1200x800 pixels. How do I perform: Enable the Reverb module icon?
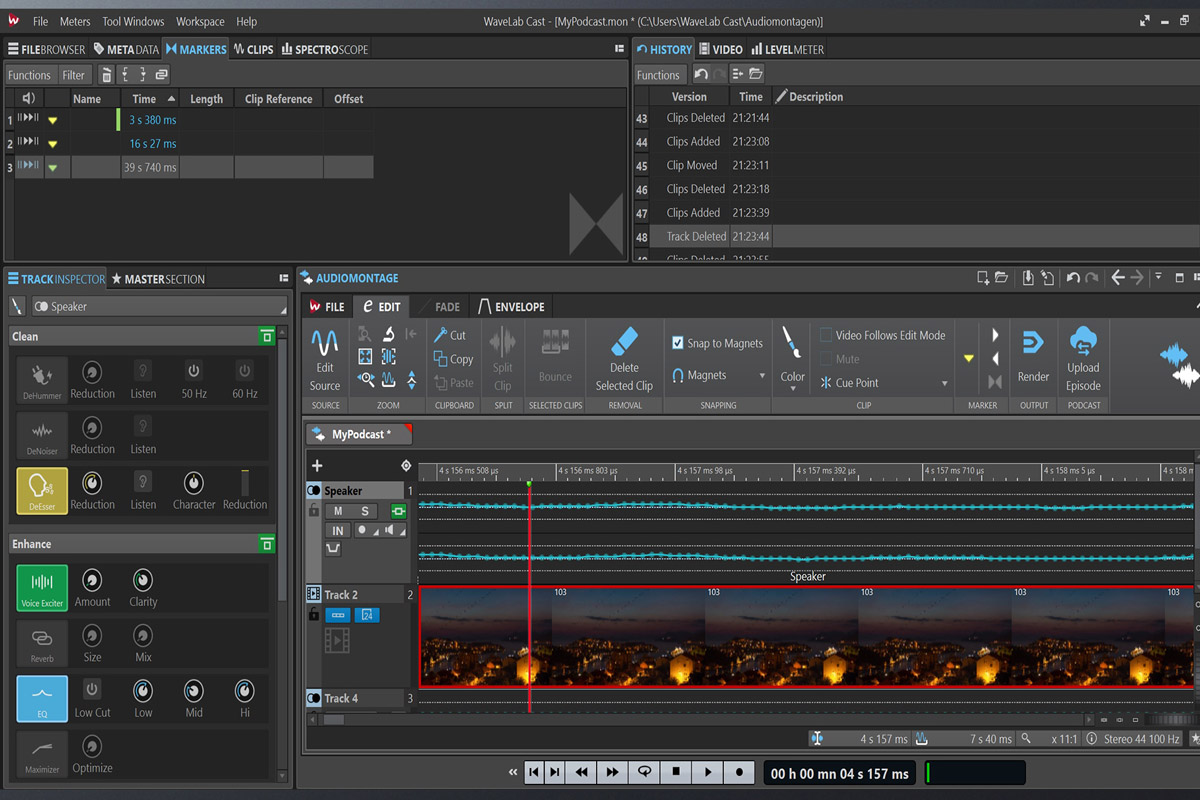(x=42, y=644)
